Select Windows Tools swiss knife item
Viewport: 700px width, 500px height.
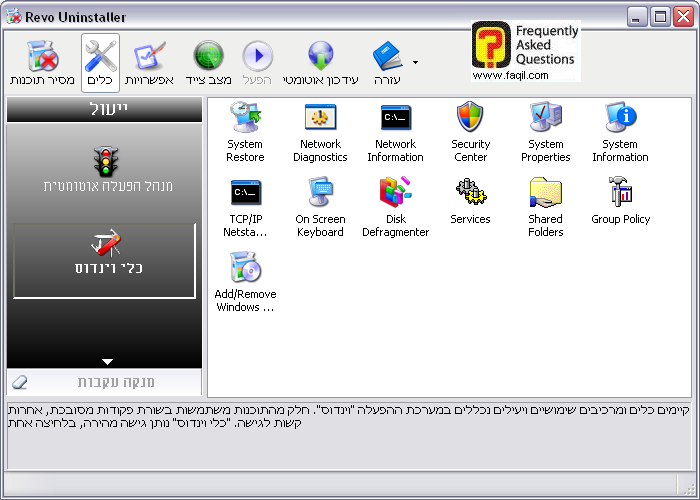point(105,260)
